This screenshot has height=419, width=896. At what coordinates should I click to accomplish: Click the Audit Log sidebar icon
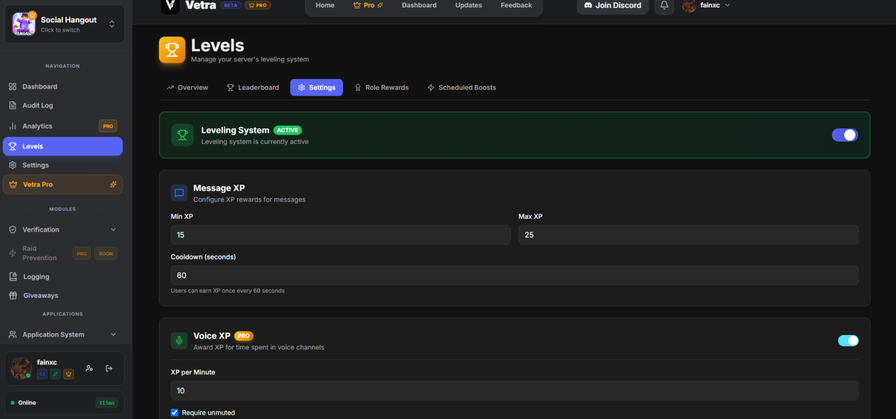pos(13,105)
